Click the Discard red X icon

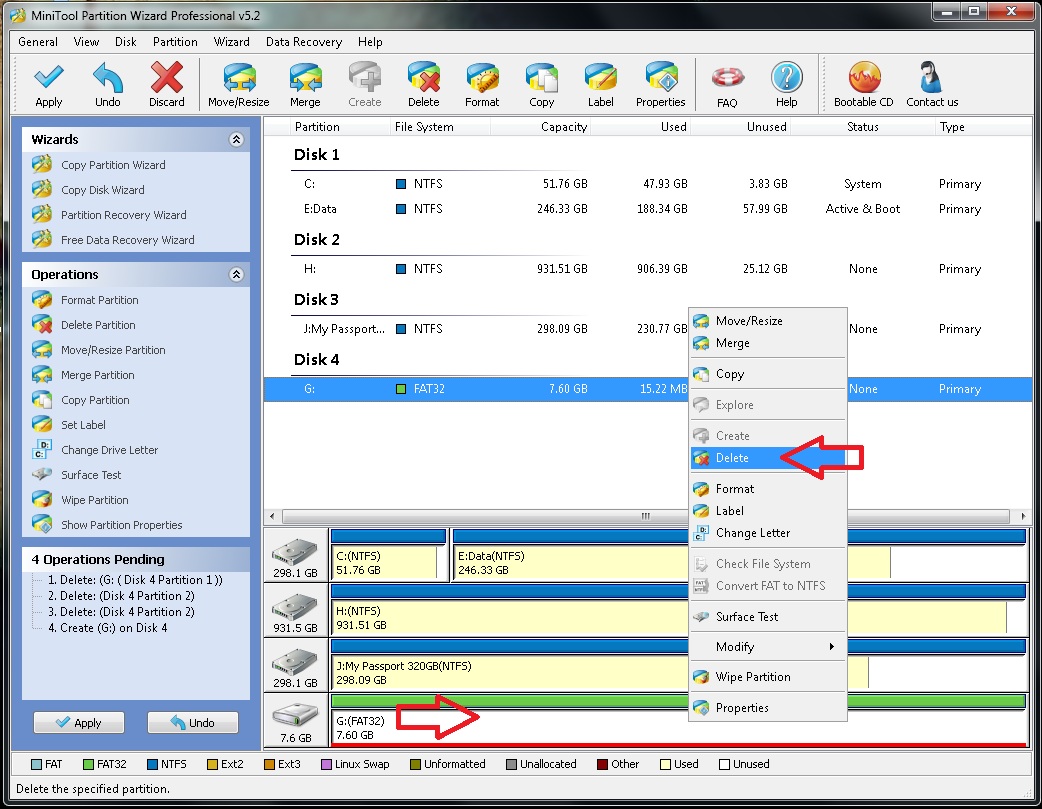[166, 84]
